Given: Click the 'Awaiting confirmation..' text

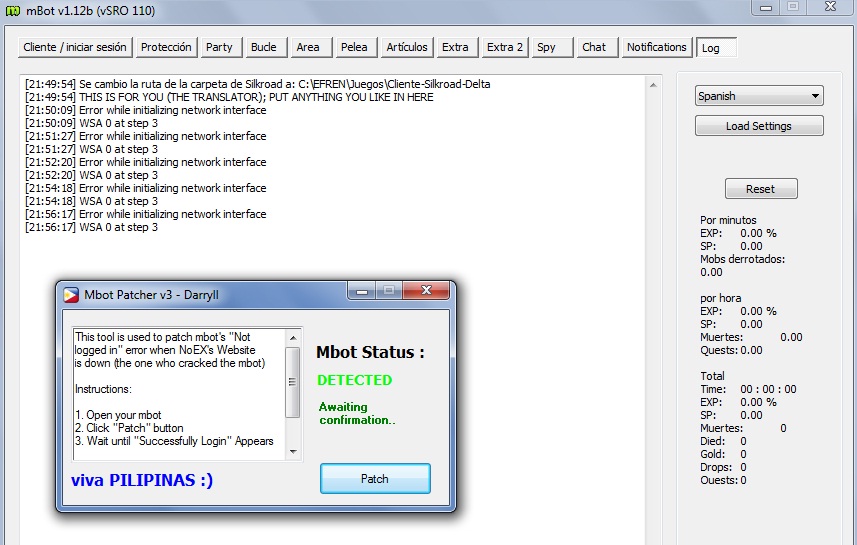Looking at the screenshot, I should [357, 414].
